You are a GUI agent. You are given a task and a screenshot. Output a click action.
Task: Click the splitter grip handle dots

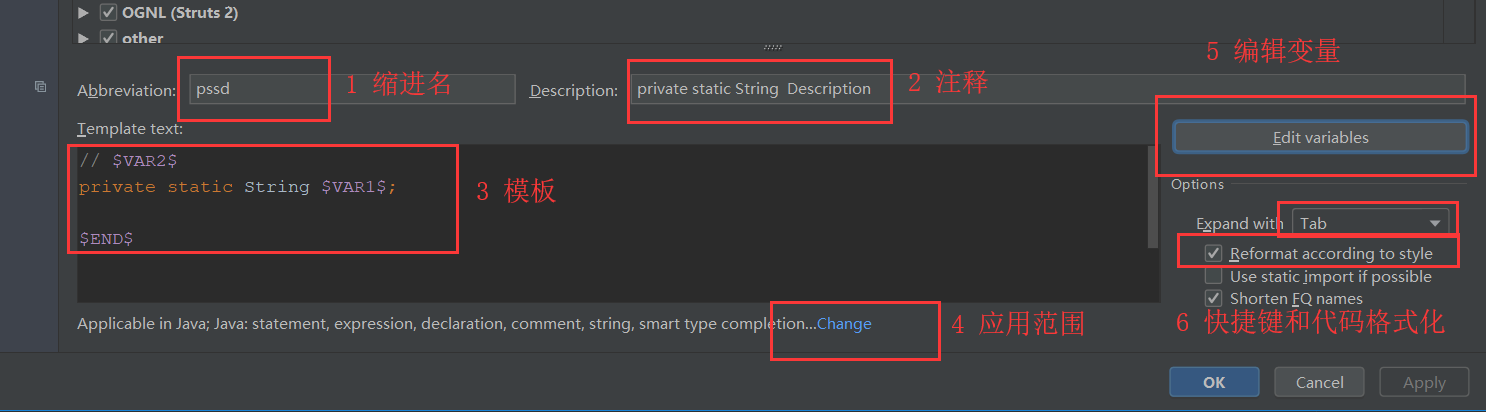click(x=772, y=47)
